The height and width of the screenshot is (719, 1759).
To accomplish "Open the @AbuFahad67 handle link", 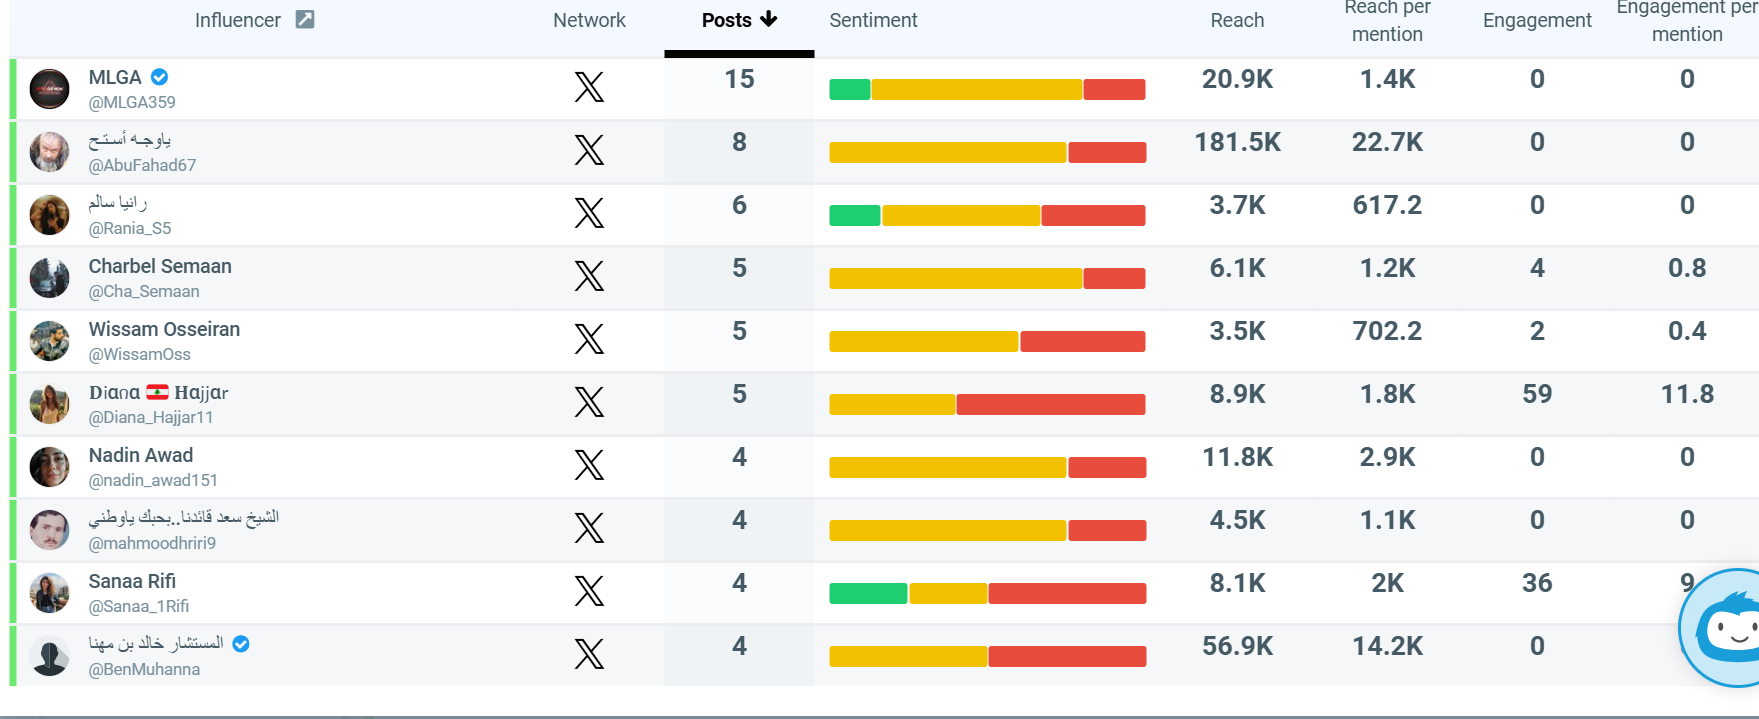I will [142, 165].
